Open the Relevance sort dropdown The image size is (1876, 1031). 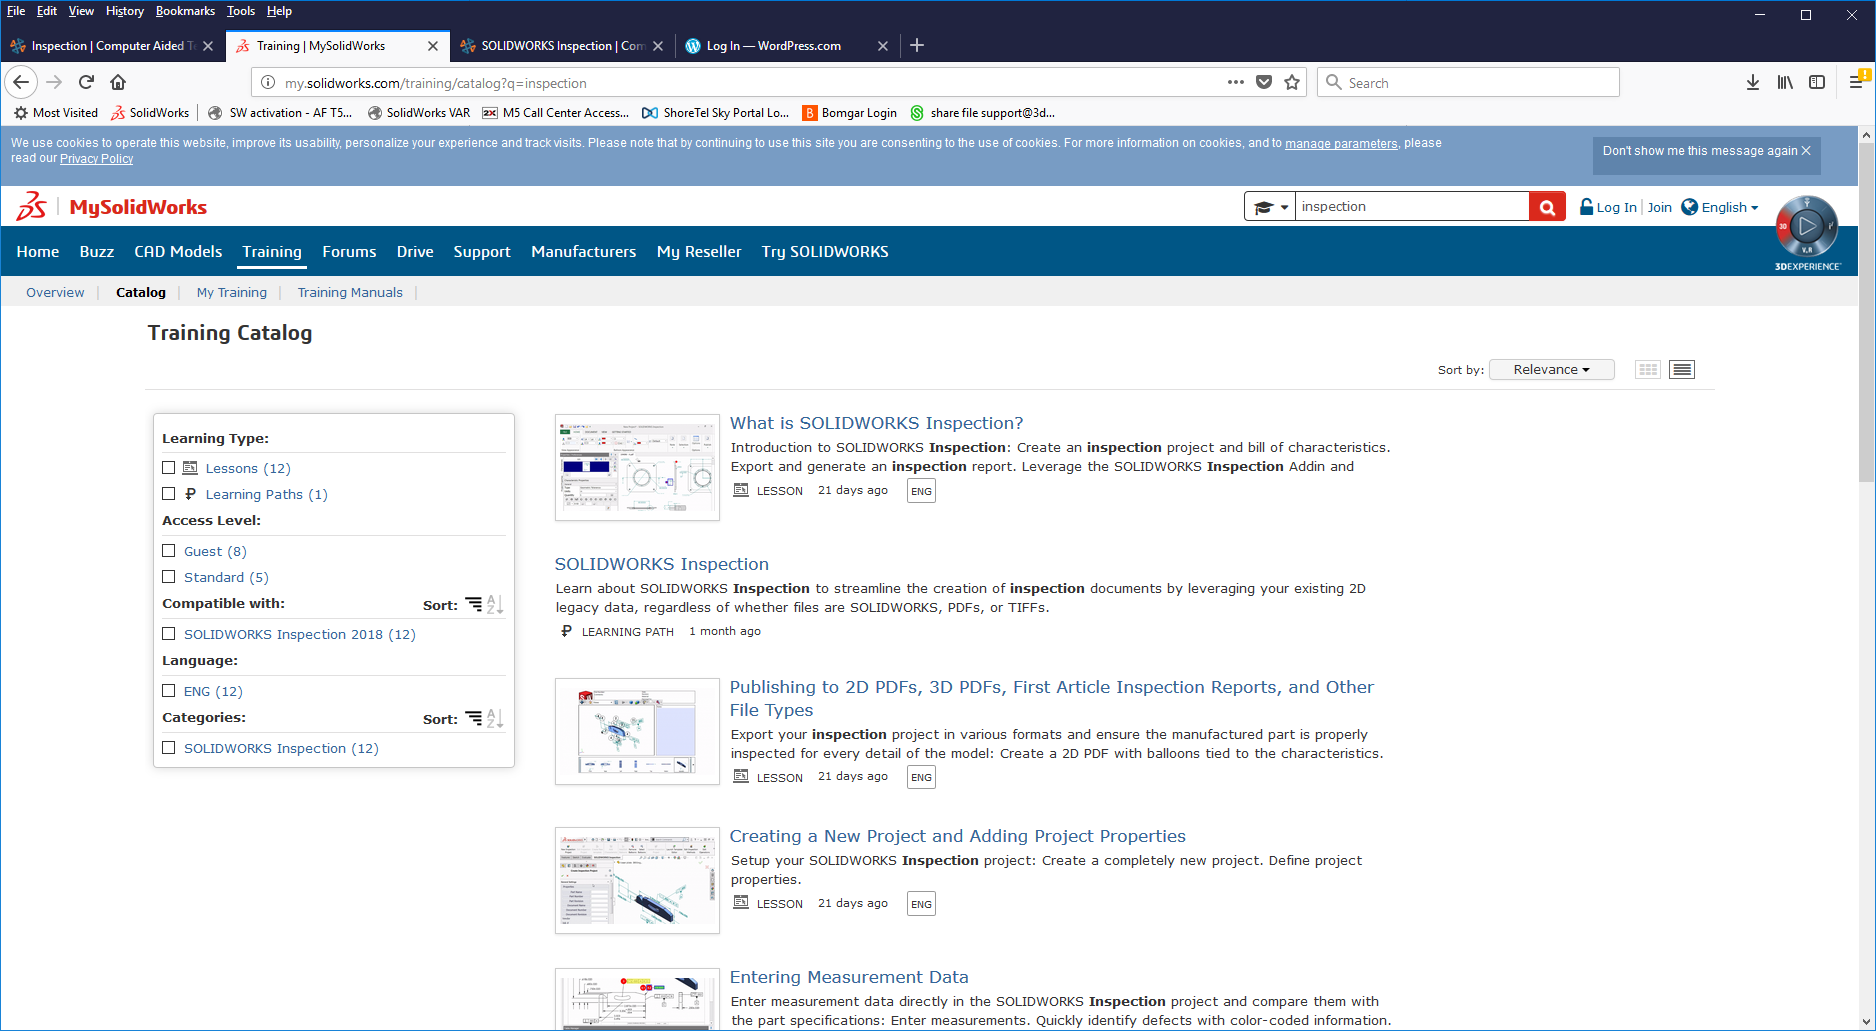pos(1552,370)
